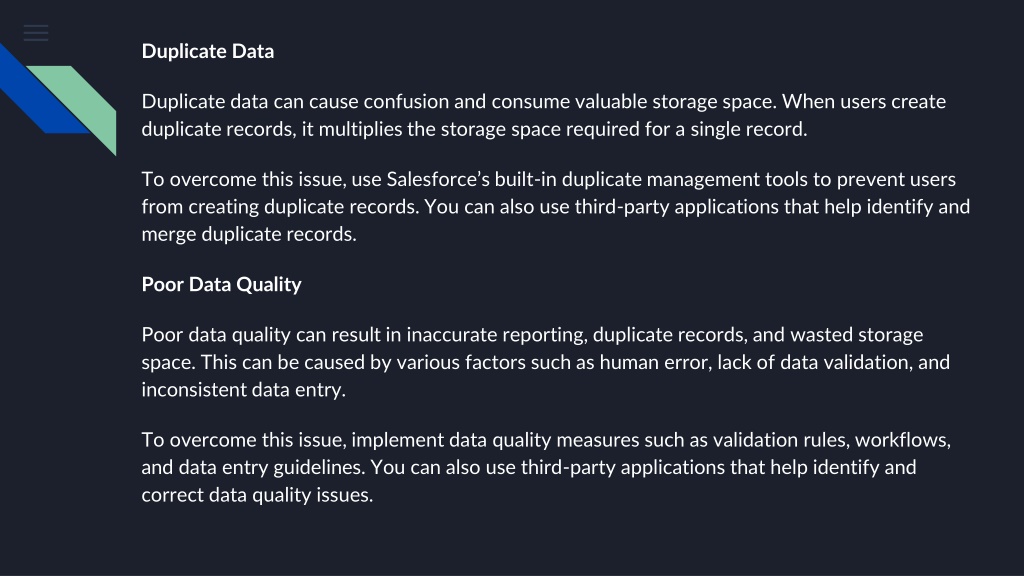This screenshot has height=576, width=1024.
Task: Click the line 'inconsistent data entry.'
Action: tap(244, 389)
